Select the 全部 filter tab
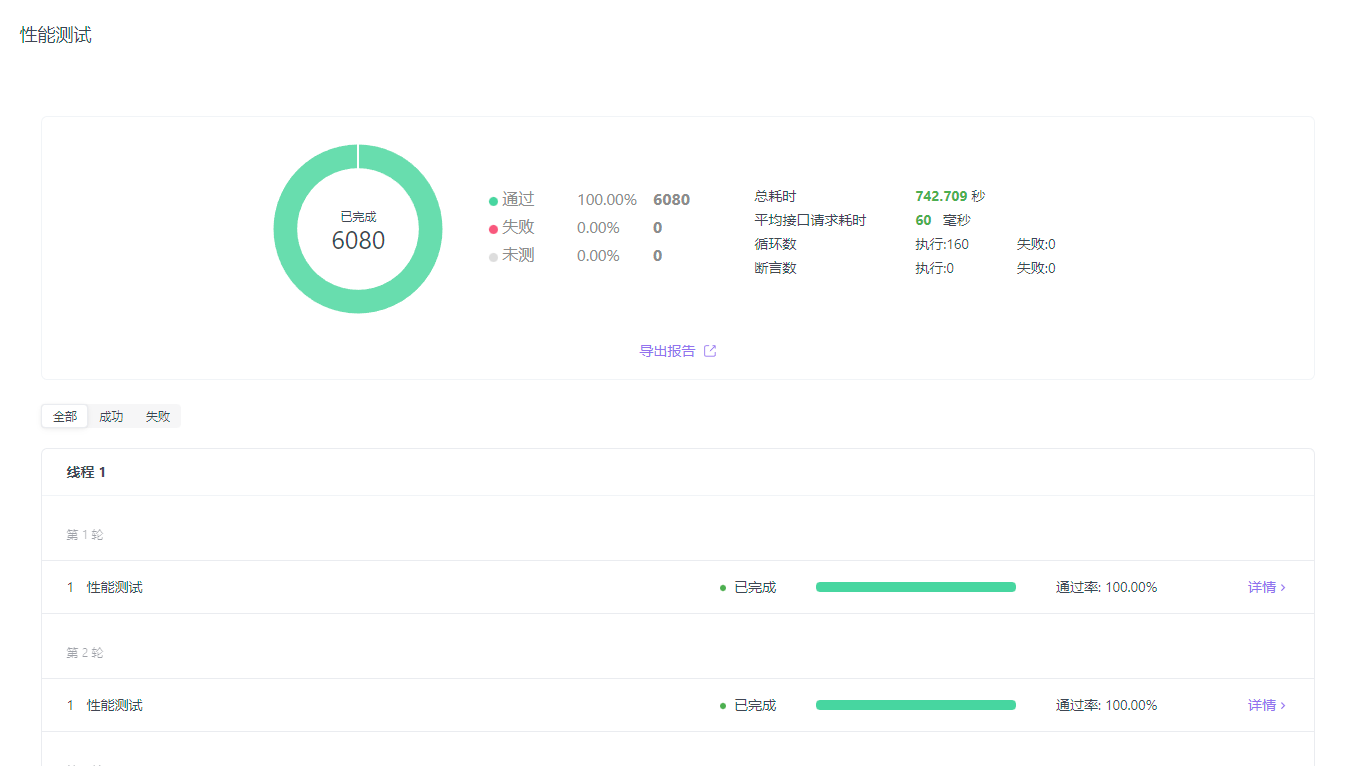Viewport: 1349px width, 766px height. click(65, 417)
